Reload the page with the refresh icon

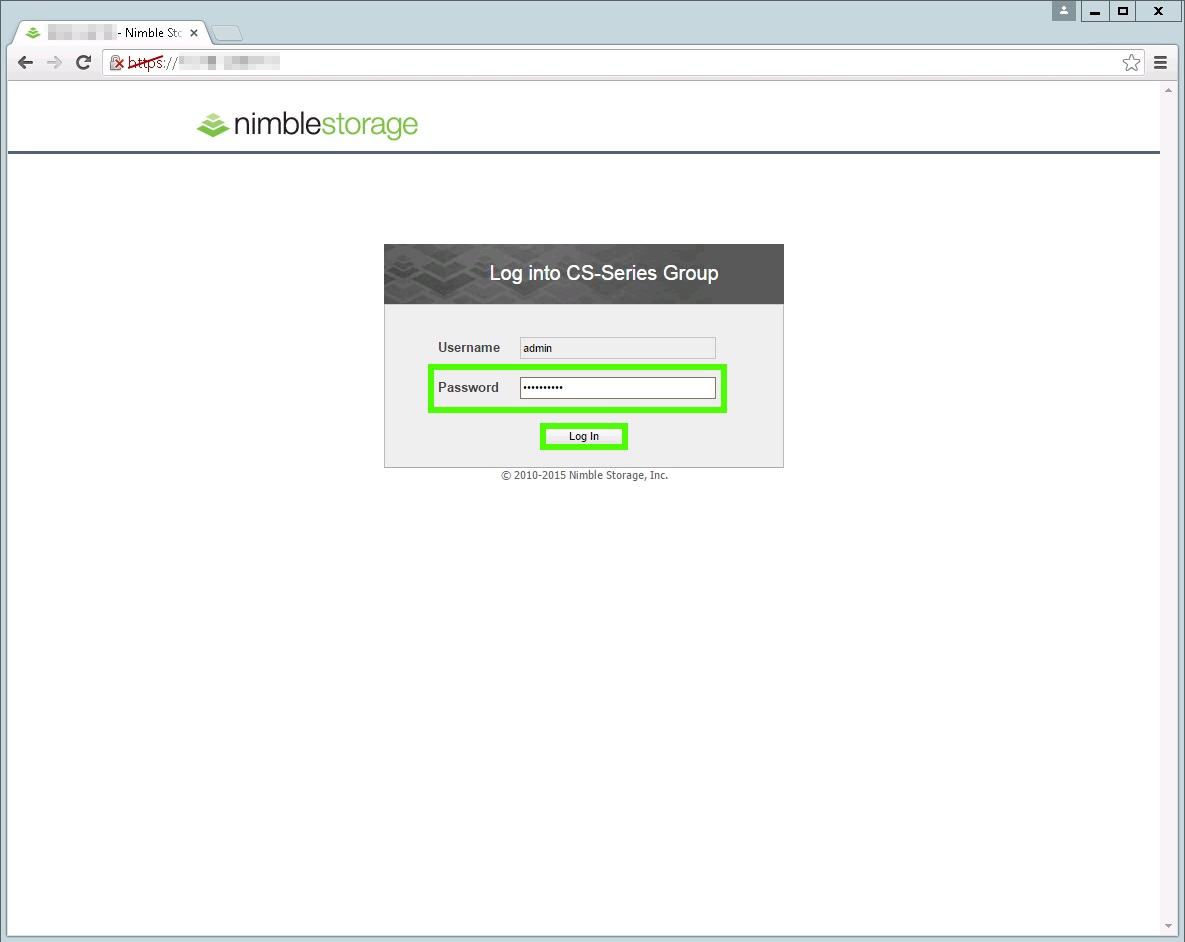coord(83,62)
